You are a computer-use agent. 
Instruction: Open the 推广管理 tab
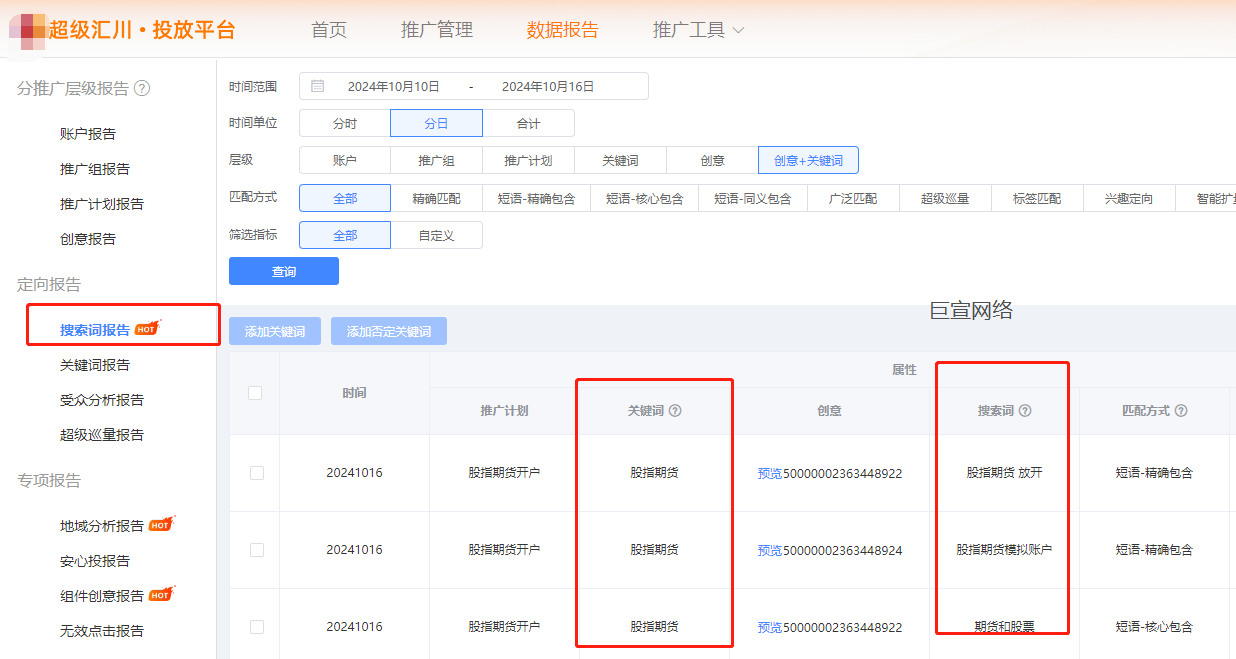coord(437,30)
